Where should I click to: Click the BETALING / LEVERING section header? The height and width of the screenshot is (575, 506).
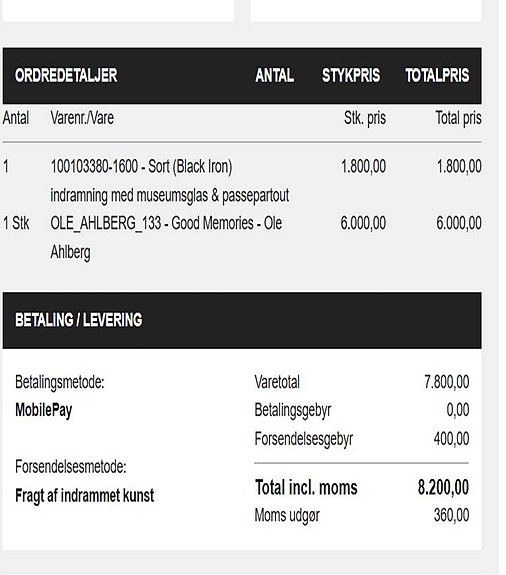point(78,320)
